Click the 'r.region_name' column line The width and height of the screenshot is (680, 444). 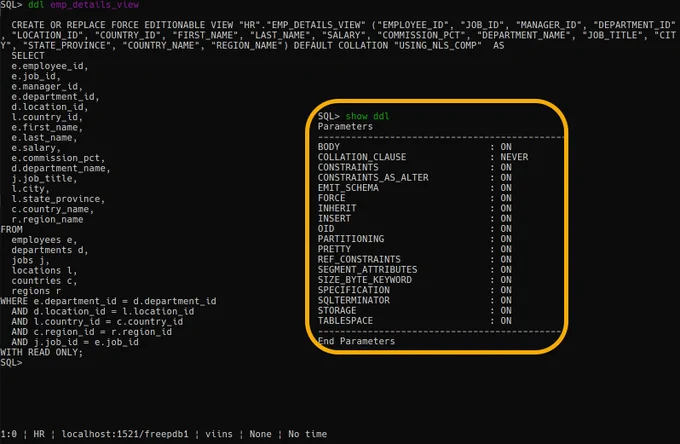[x=47, y=219]
